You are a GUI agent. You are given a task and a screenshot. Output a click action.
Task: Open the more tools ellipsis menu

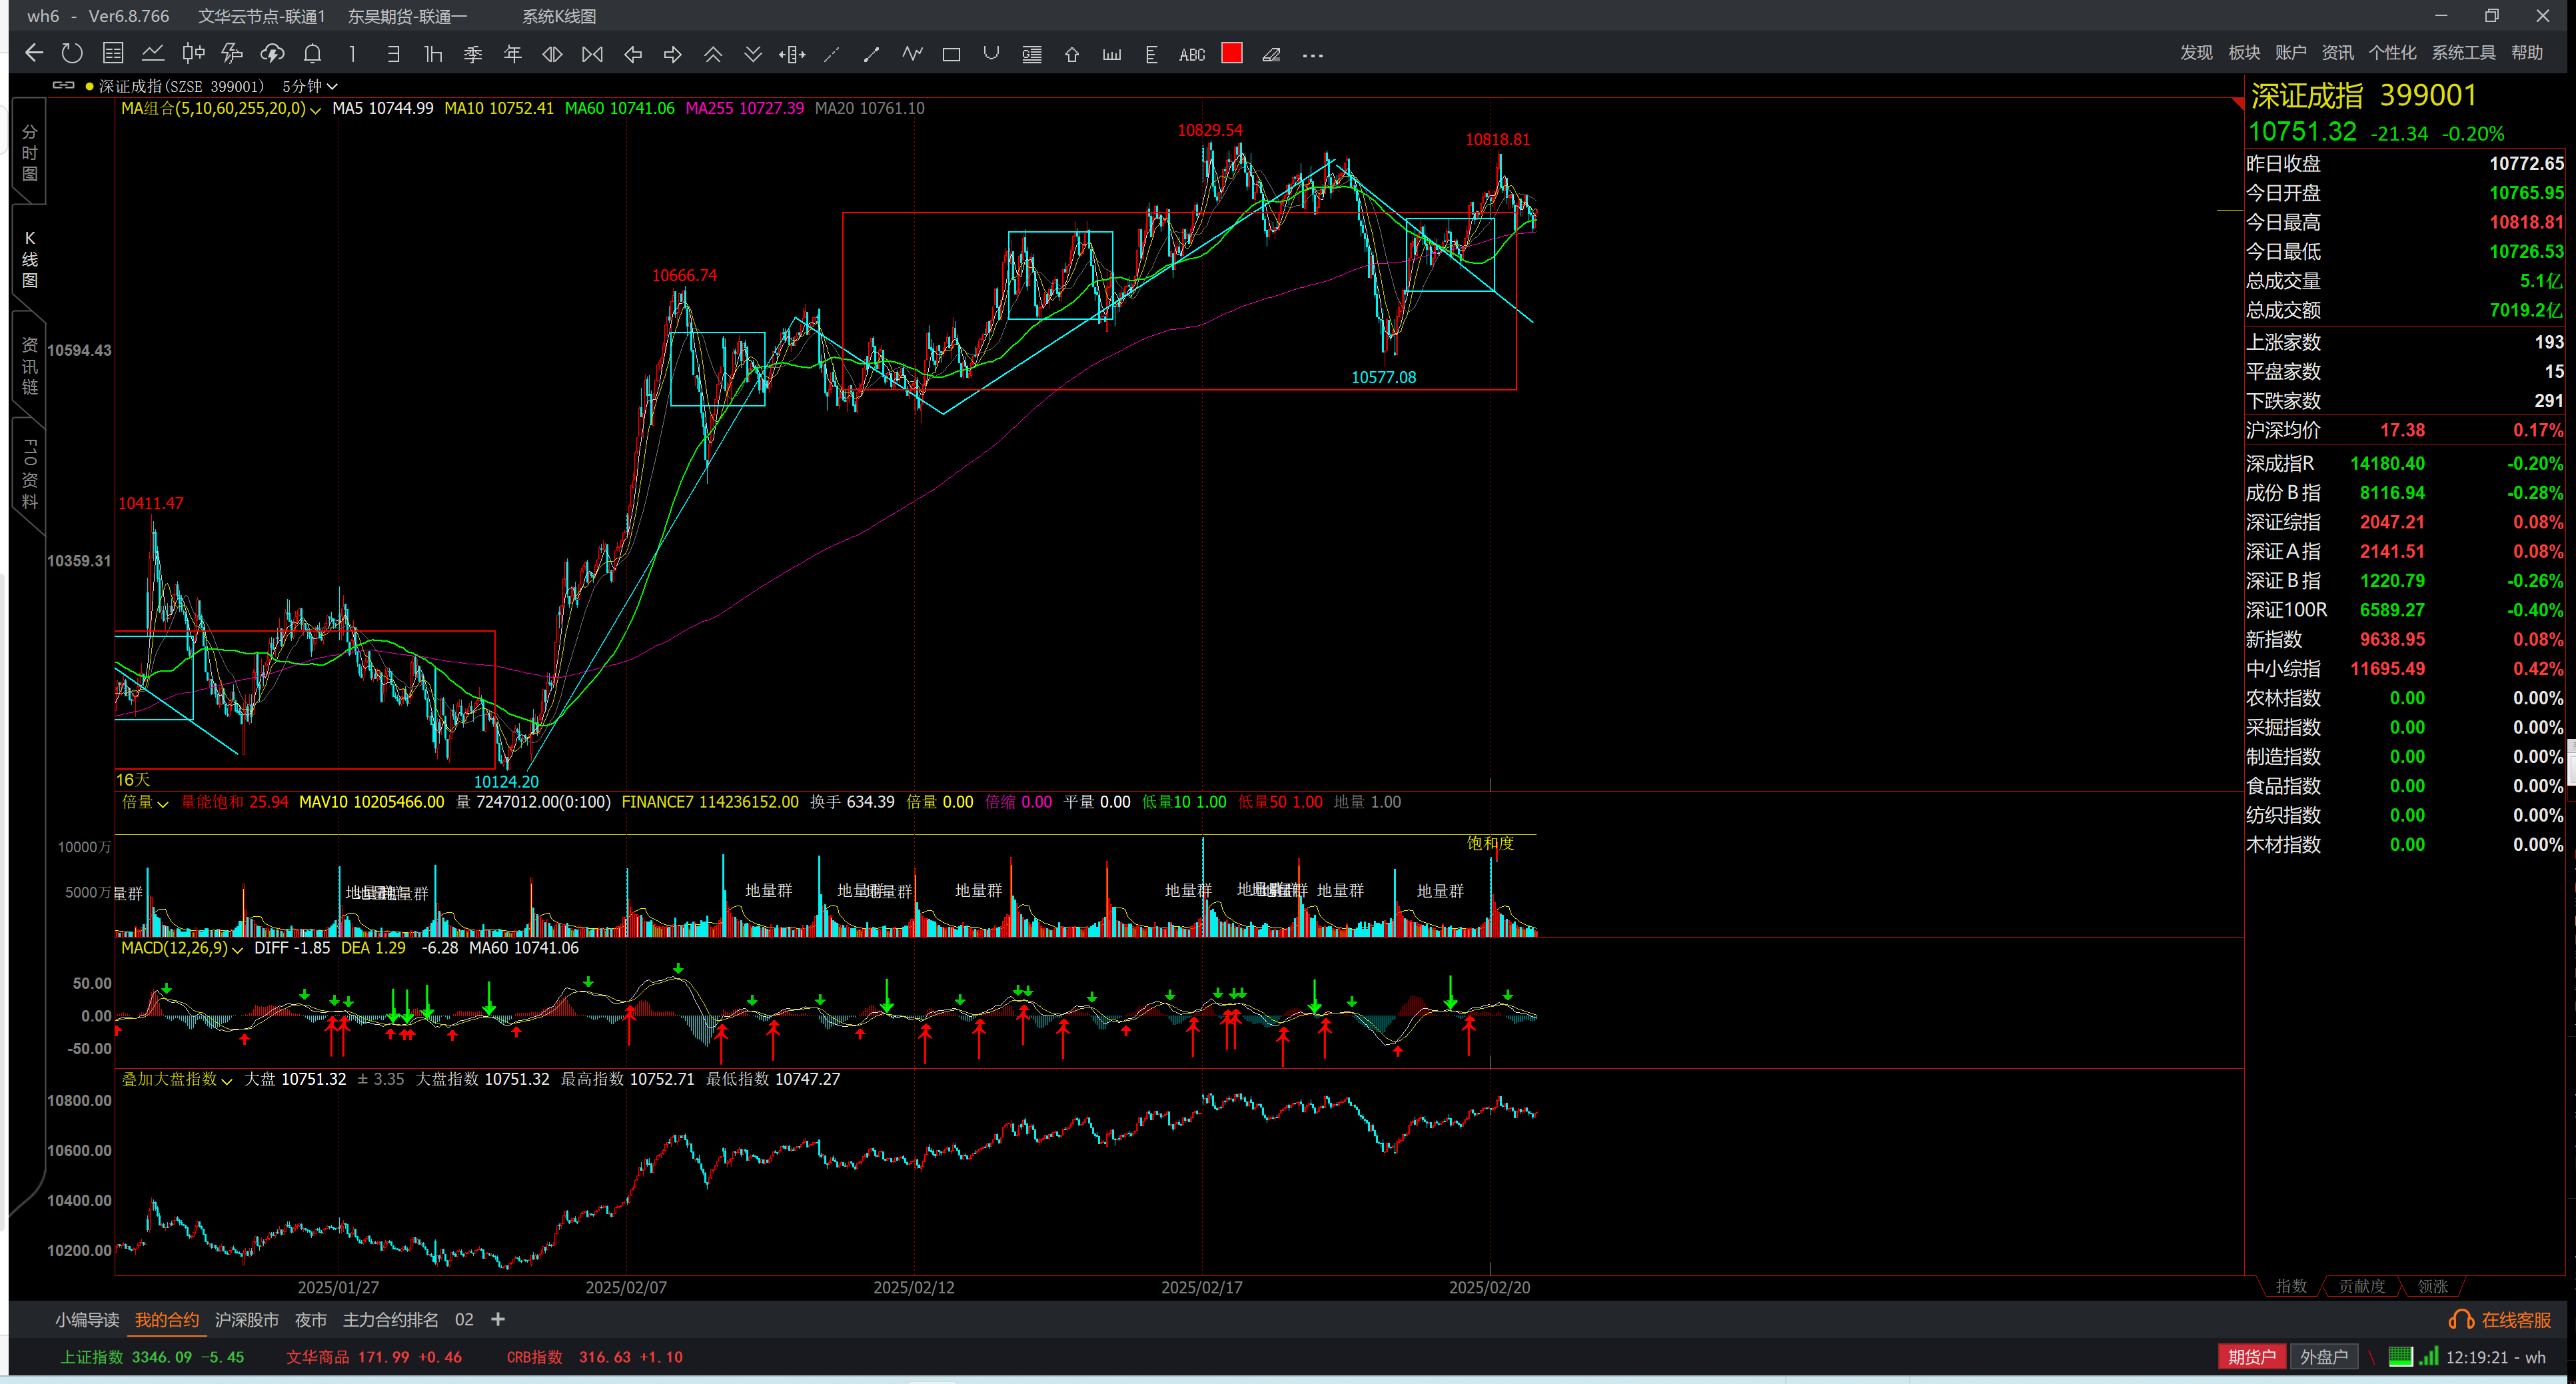tap(1313, 55)
